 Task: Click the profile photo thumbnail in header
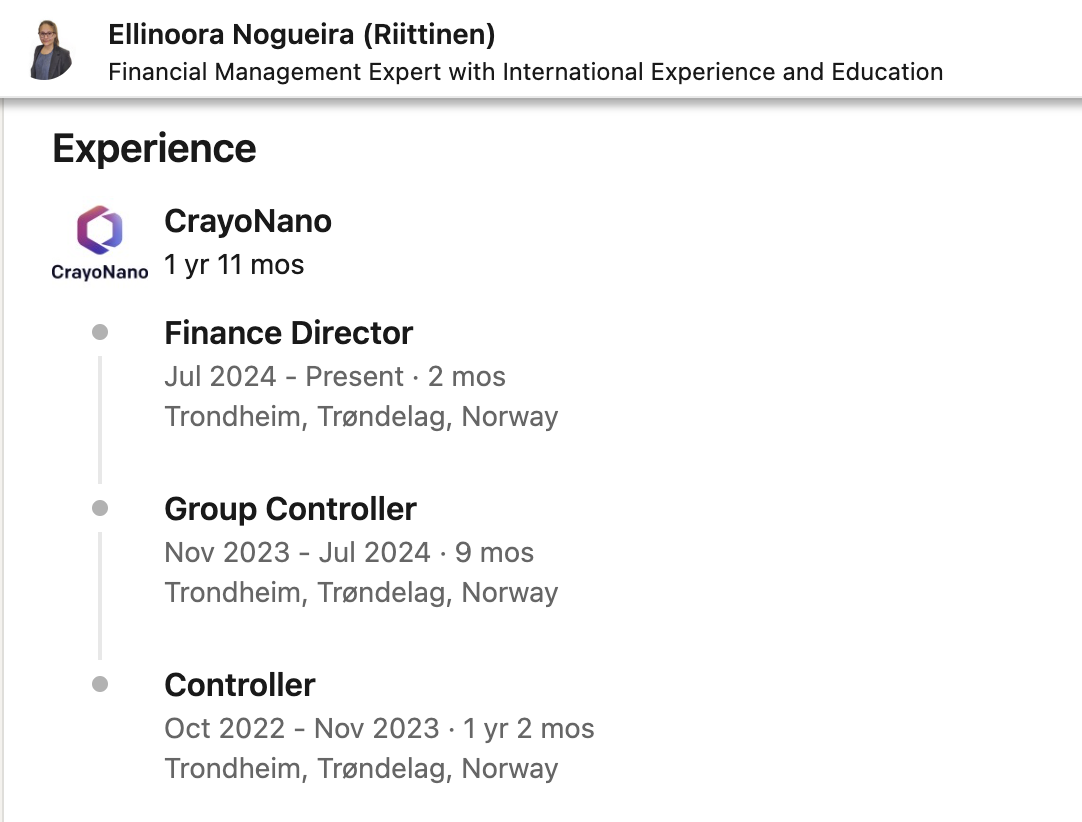[x=51, y=50]
